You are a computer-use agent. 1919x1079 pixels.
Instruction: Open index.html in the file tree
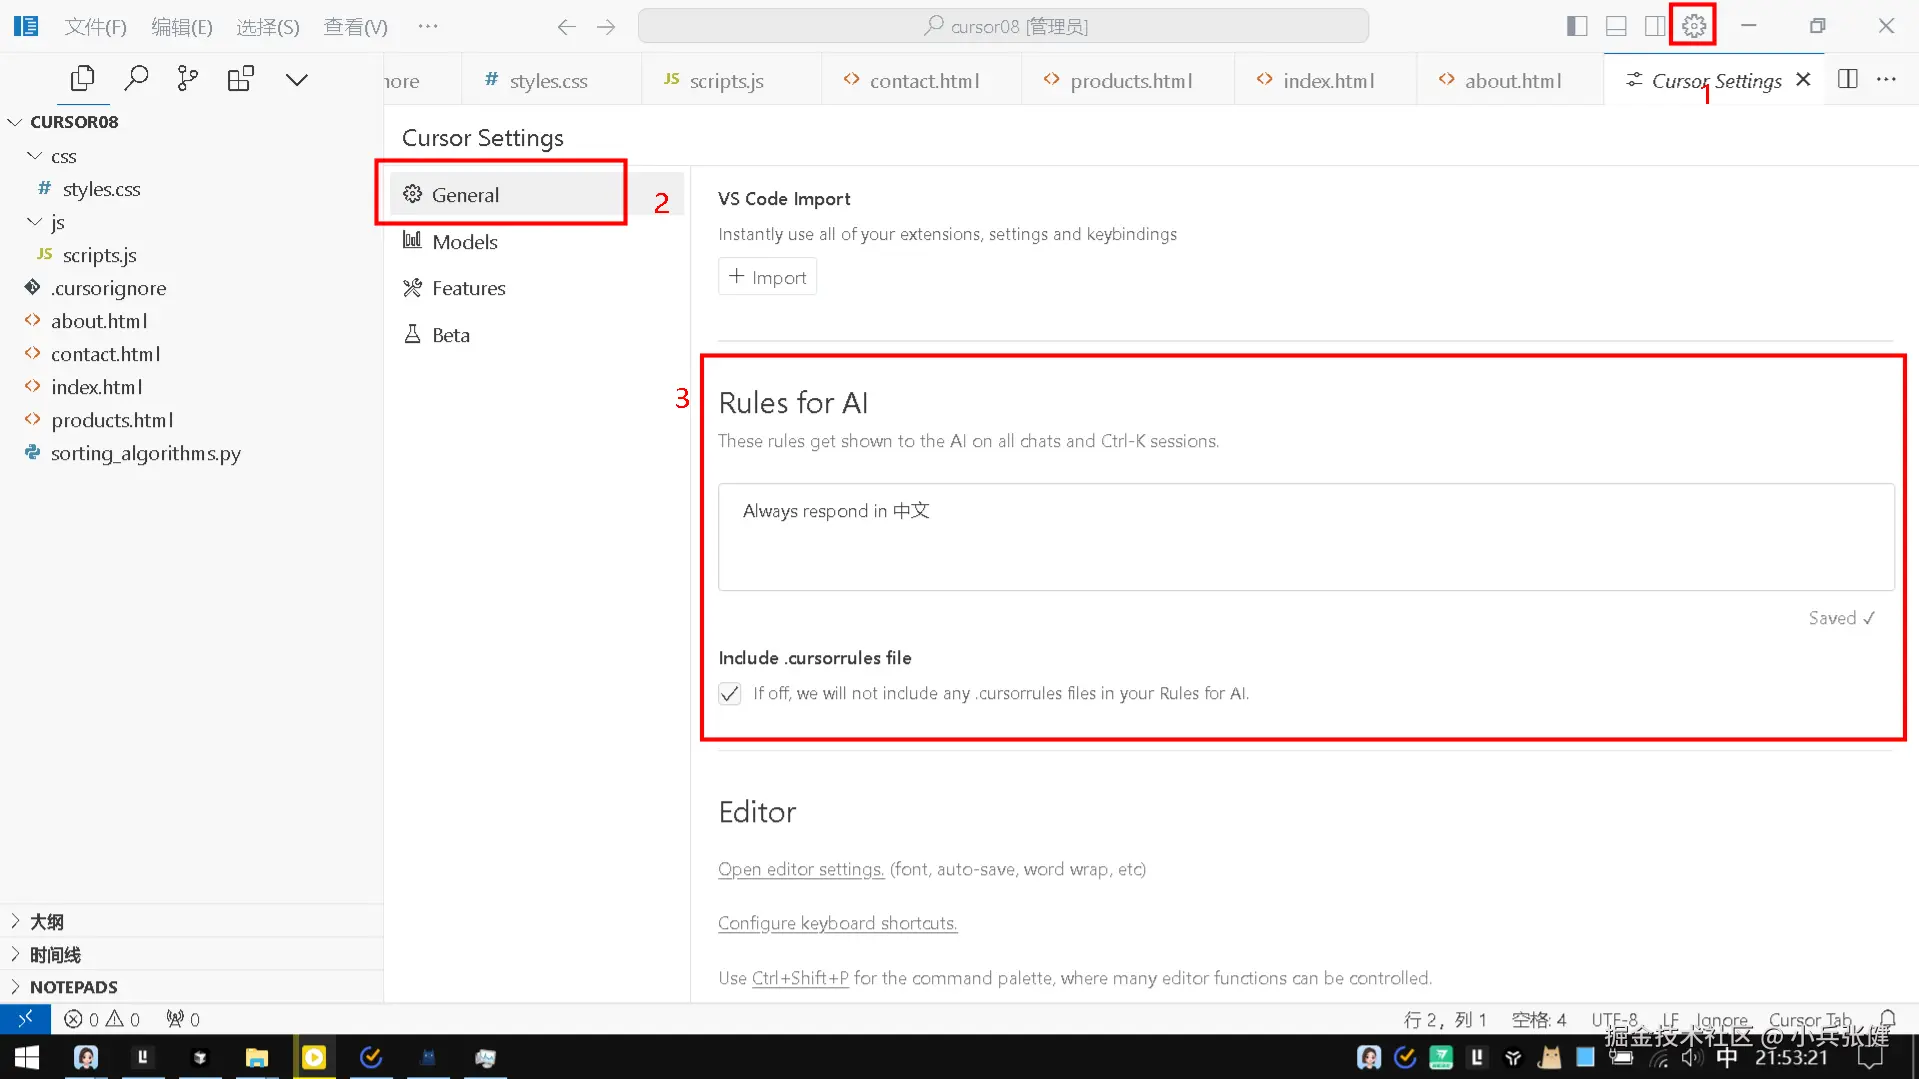96,387
